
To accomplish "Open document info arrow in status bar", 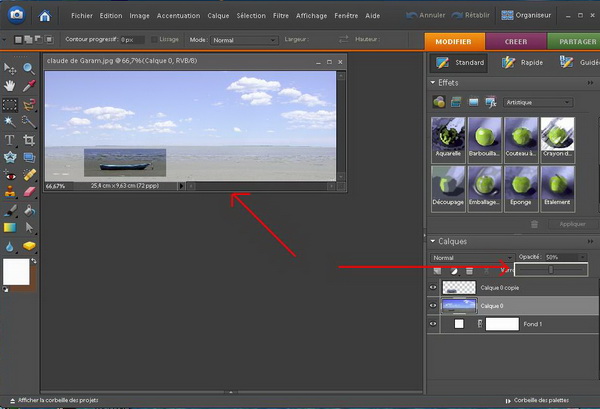I will 181,186.
